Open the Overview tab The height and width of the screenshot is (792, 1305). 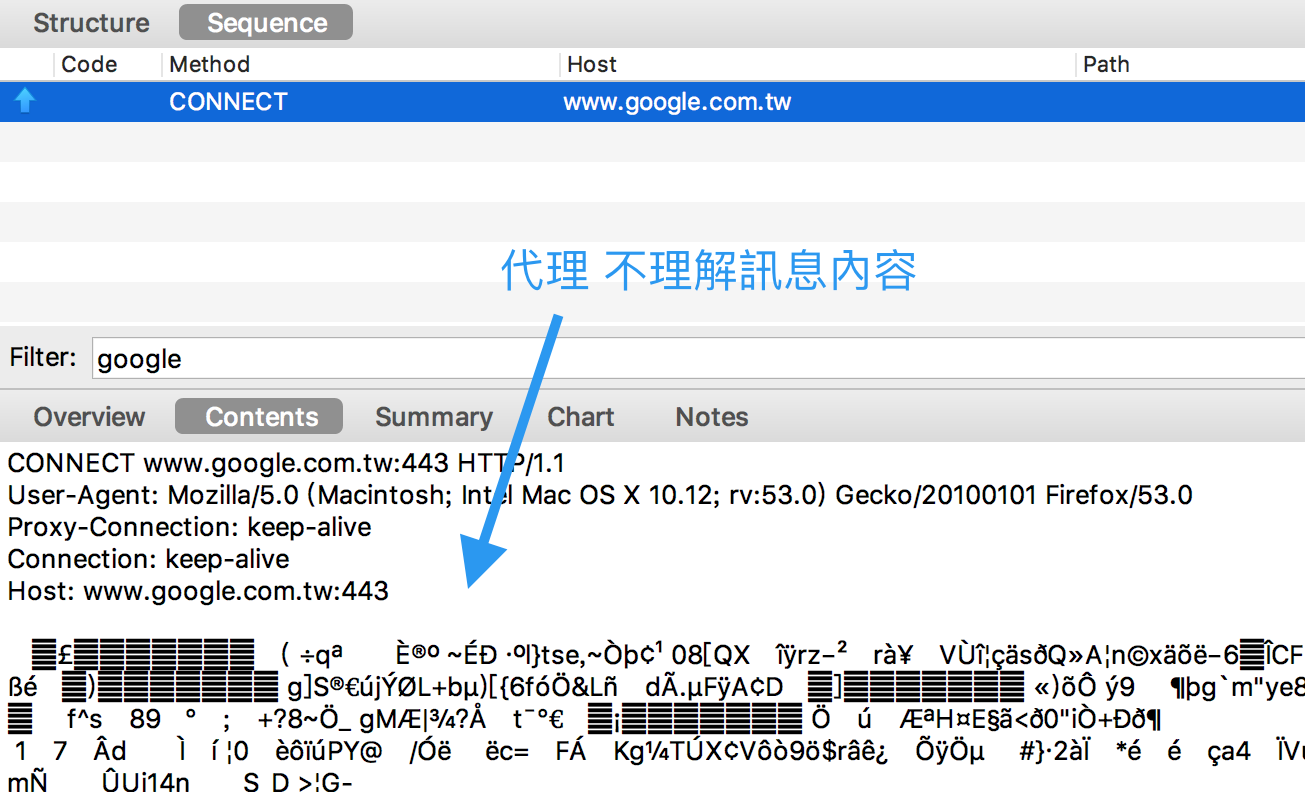pos(89,417)
